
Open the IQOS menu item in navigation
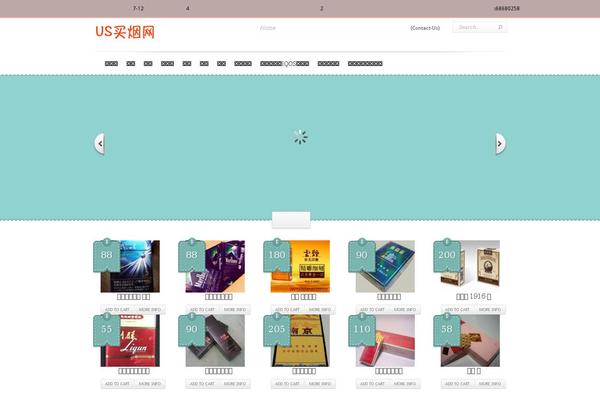point(285,64)
